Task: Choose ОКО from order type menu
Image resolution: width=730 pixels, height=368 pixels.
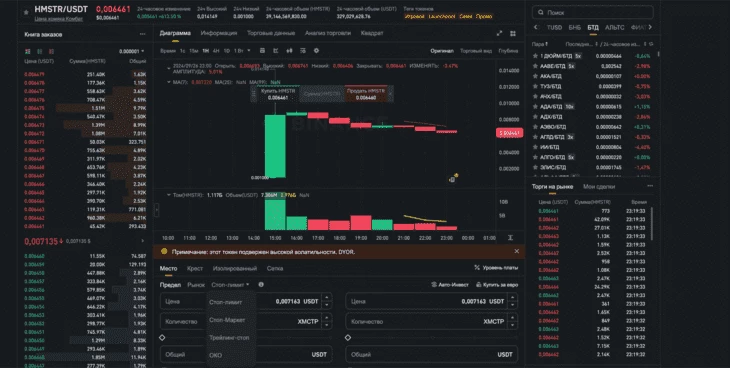Action: pyautogui.click(x=216, y=355)
